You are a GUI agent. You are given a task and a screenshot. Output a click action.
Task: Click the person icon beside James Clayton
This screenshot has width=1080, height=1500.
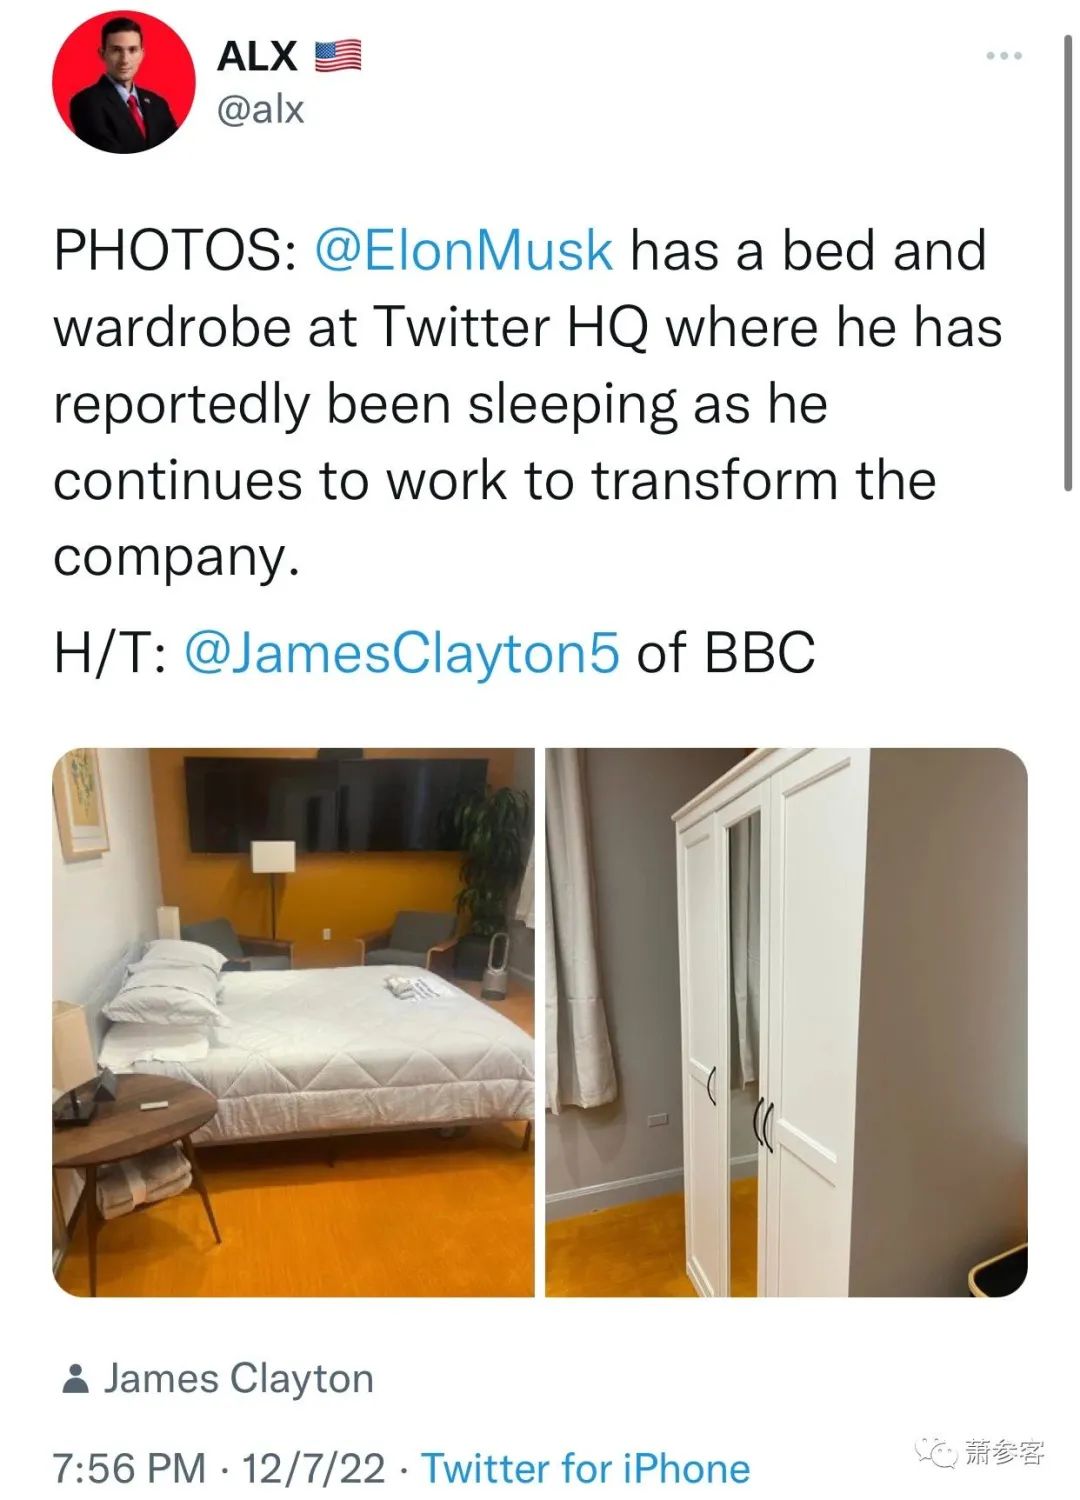coord(75,1379)
